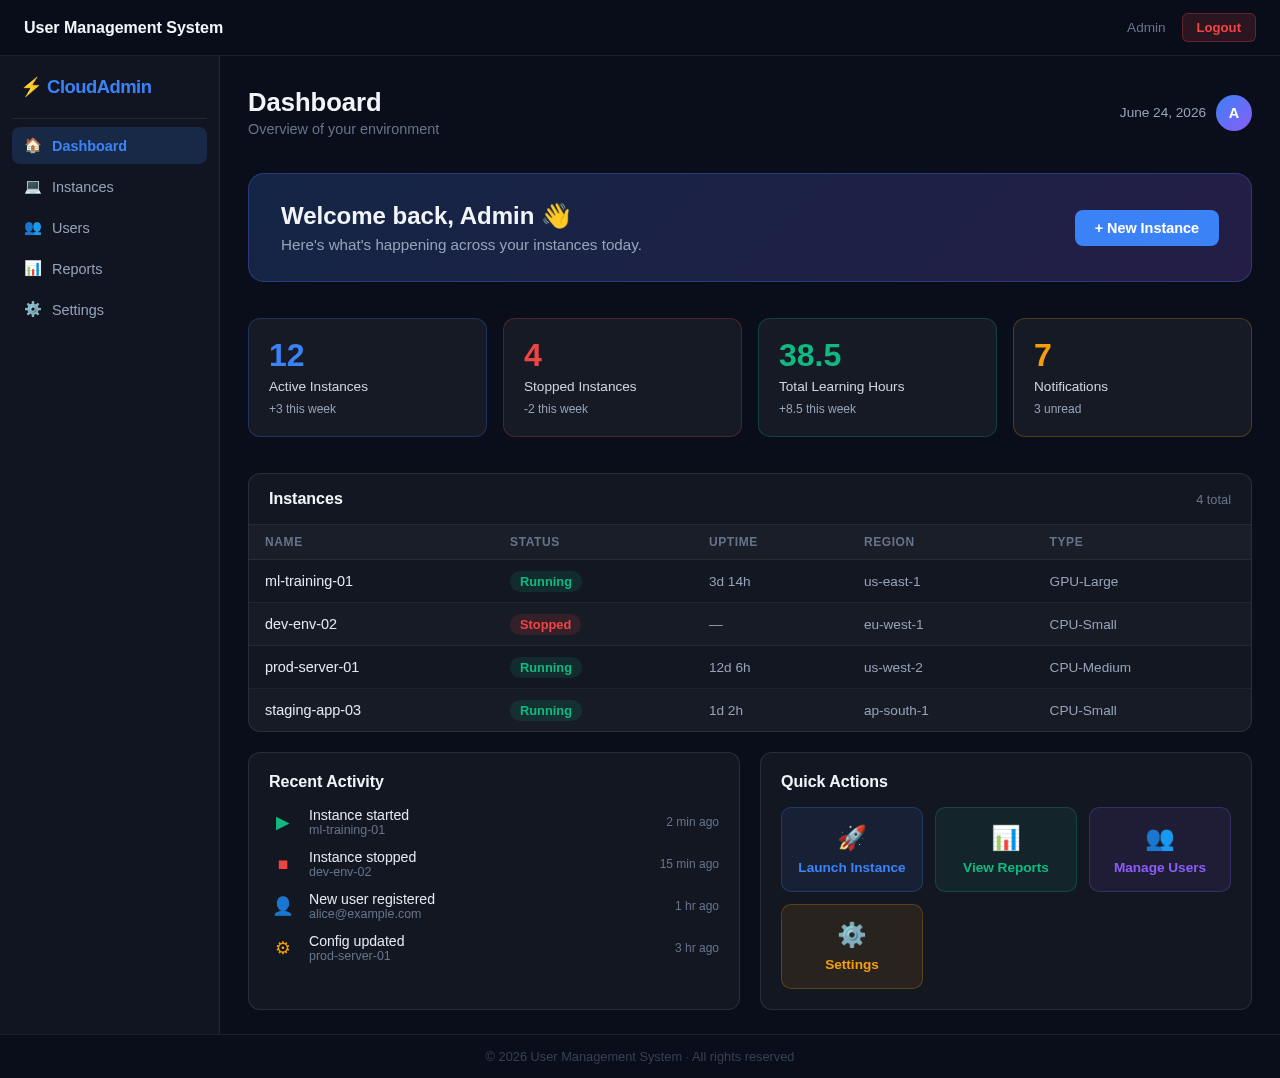Viewport: 1280px width, 1078px height.
Task: Click the gear icon for Config updated
Action: click(x=283, y=948)
